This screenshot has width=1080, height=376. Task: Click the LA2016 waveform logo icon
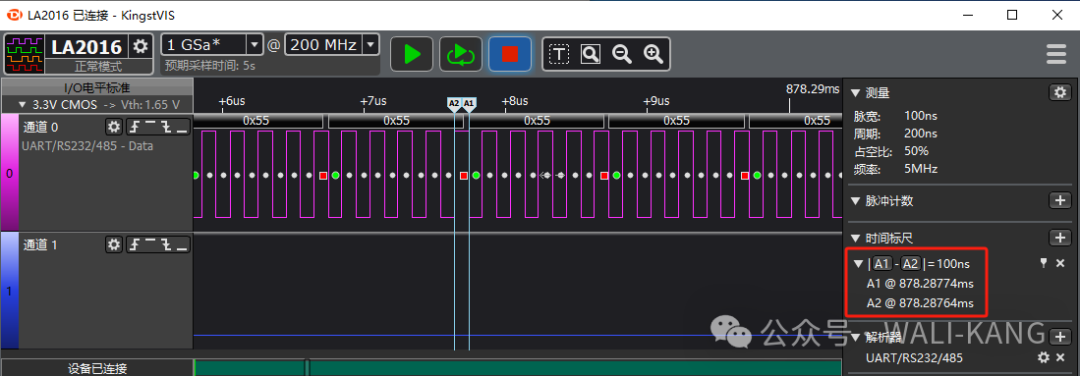point(24,55)
